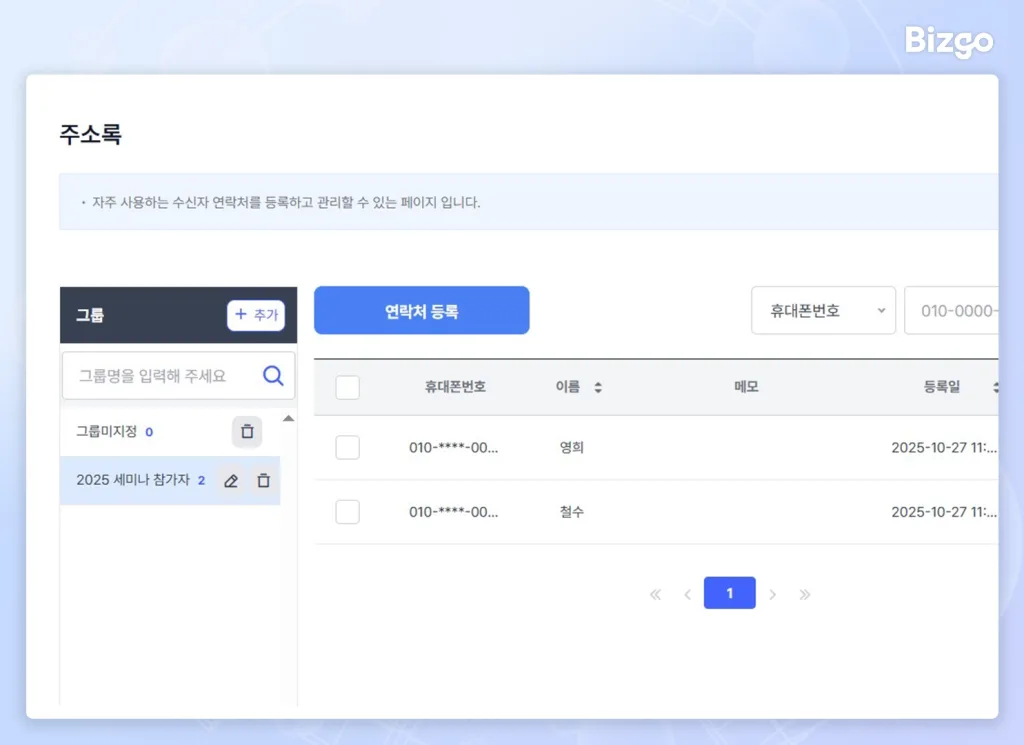Open the 휴대폰번호 search filter dropdown
This screenshot has width=1024, height=745.
(x=822, y=310)
